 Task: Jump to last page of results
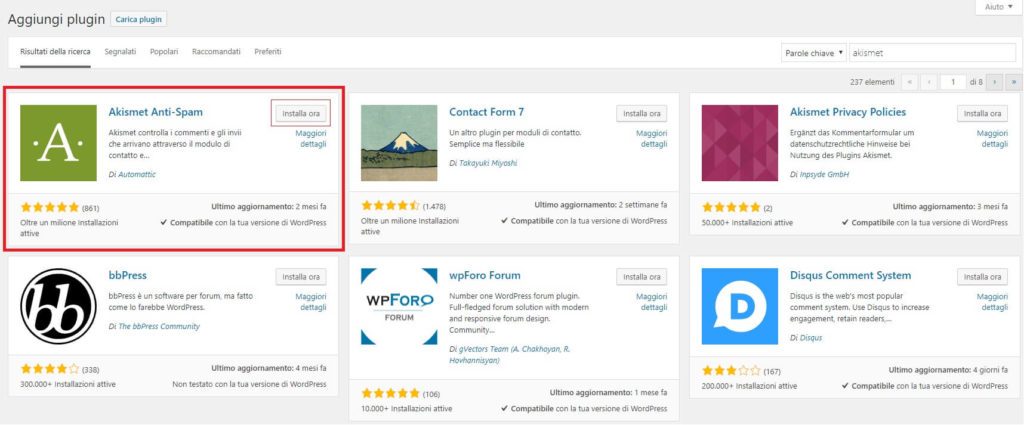click(1013, 82)
